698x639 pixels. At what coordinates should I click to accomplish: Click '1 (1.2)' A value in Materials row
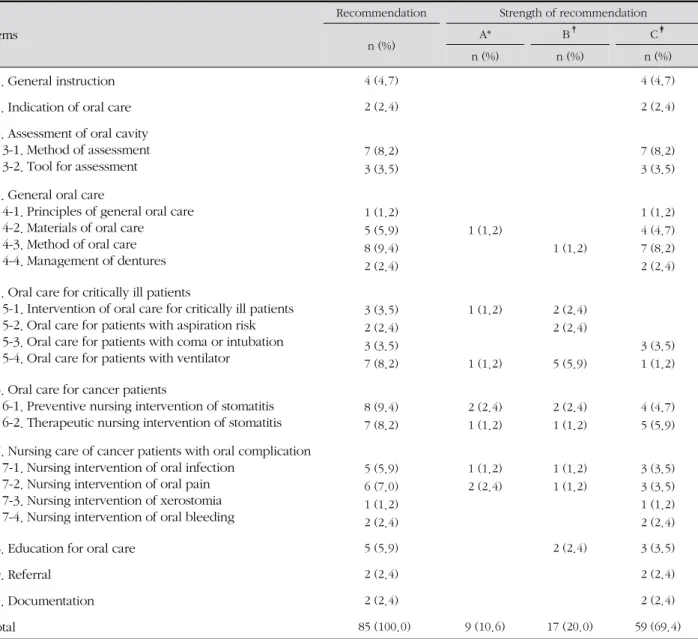click(485, 230)
